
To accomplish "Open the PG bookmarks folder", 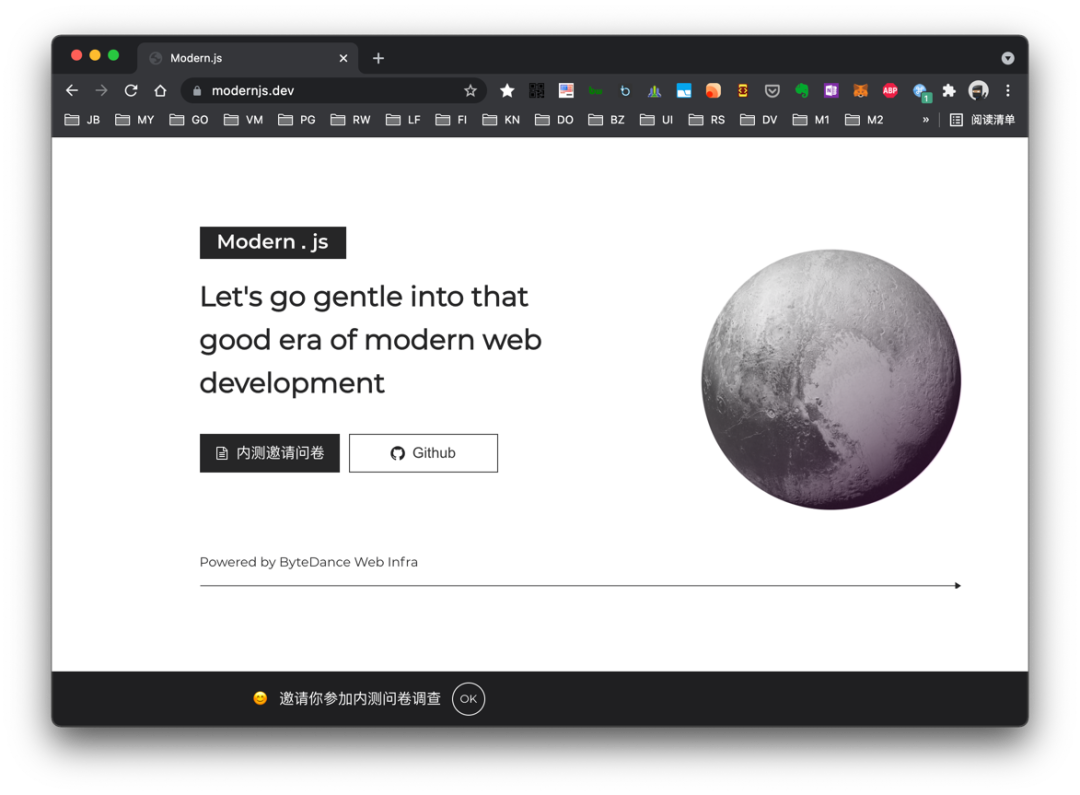I will point(297,120).
